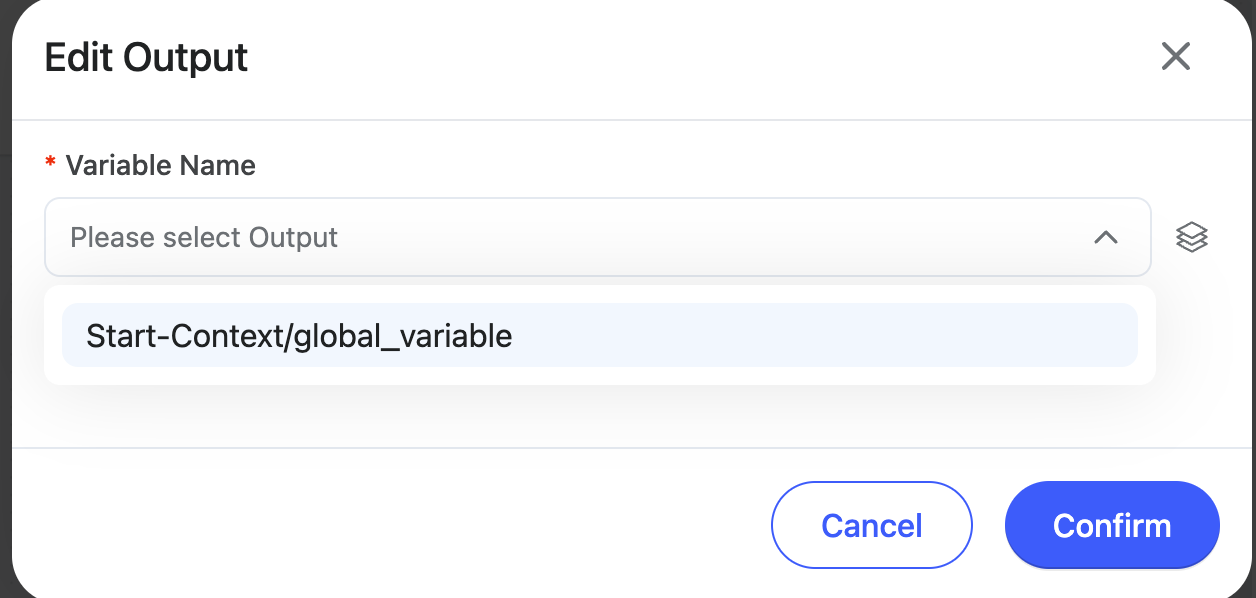Click the Edit Output dialog title
This screenshot has height=598, width=1256.
[146, 57]
